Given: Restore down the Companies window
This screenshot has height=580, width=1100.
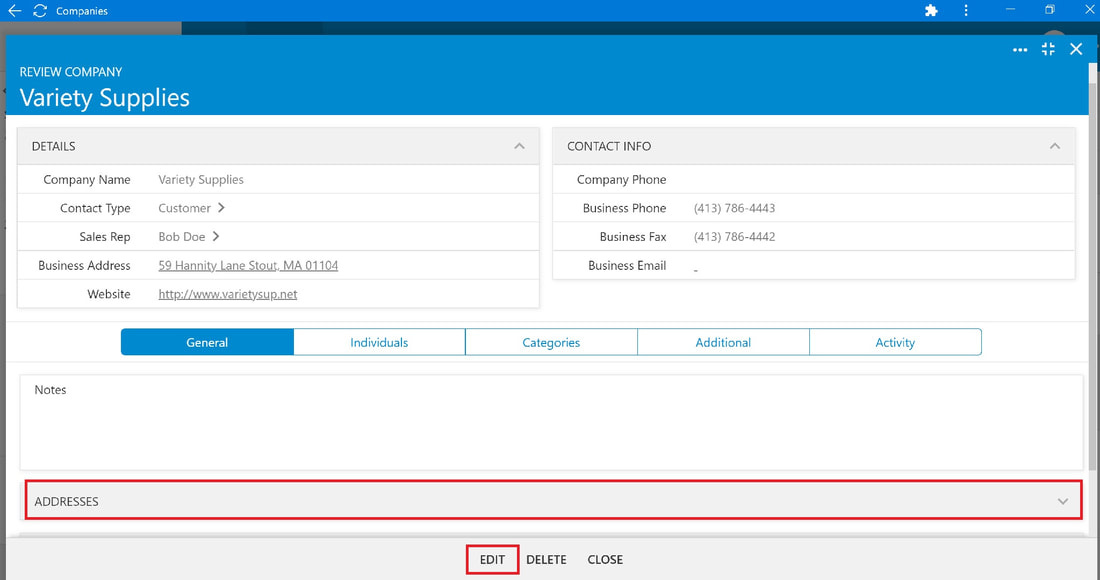Looking at the screenshot, I should coord(1049,10).
